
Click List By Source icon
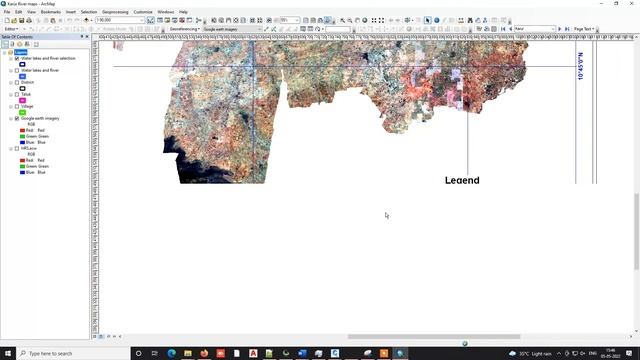(x=12, y=44)
